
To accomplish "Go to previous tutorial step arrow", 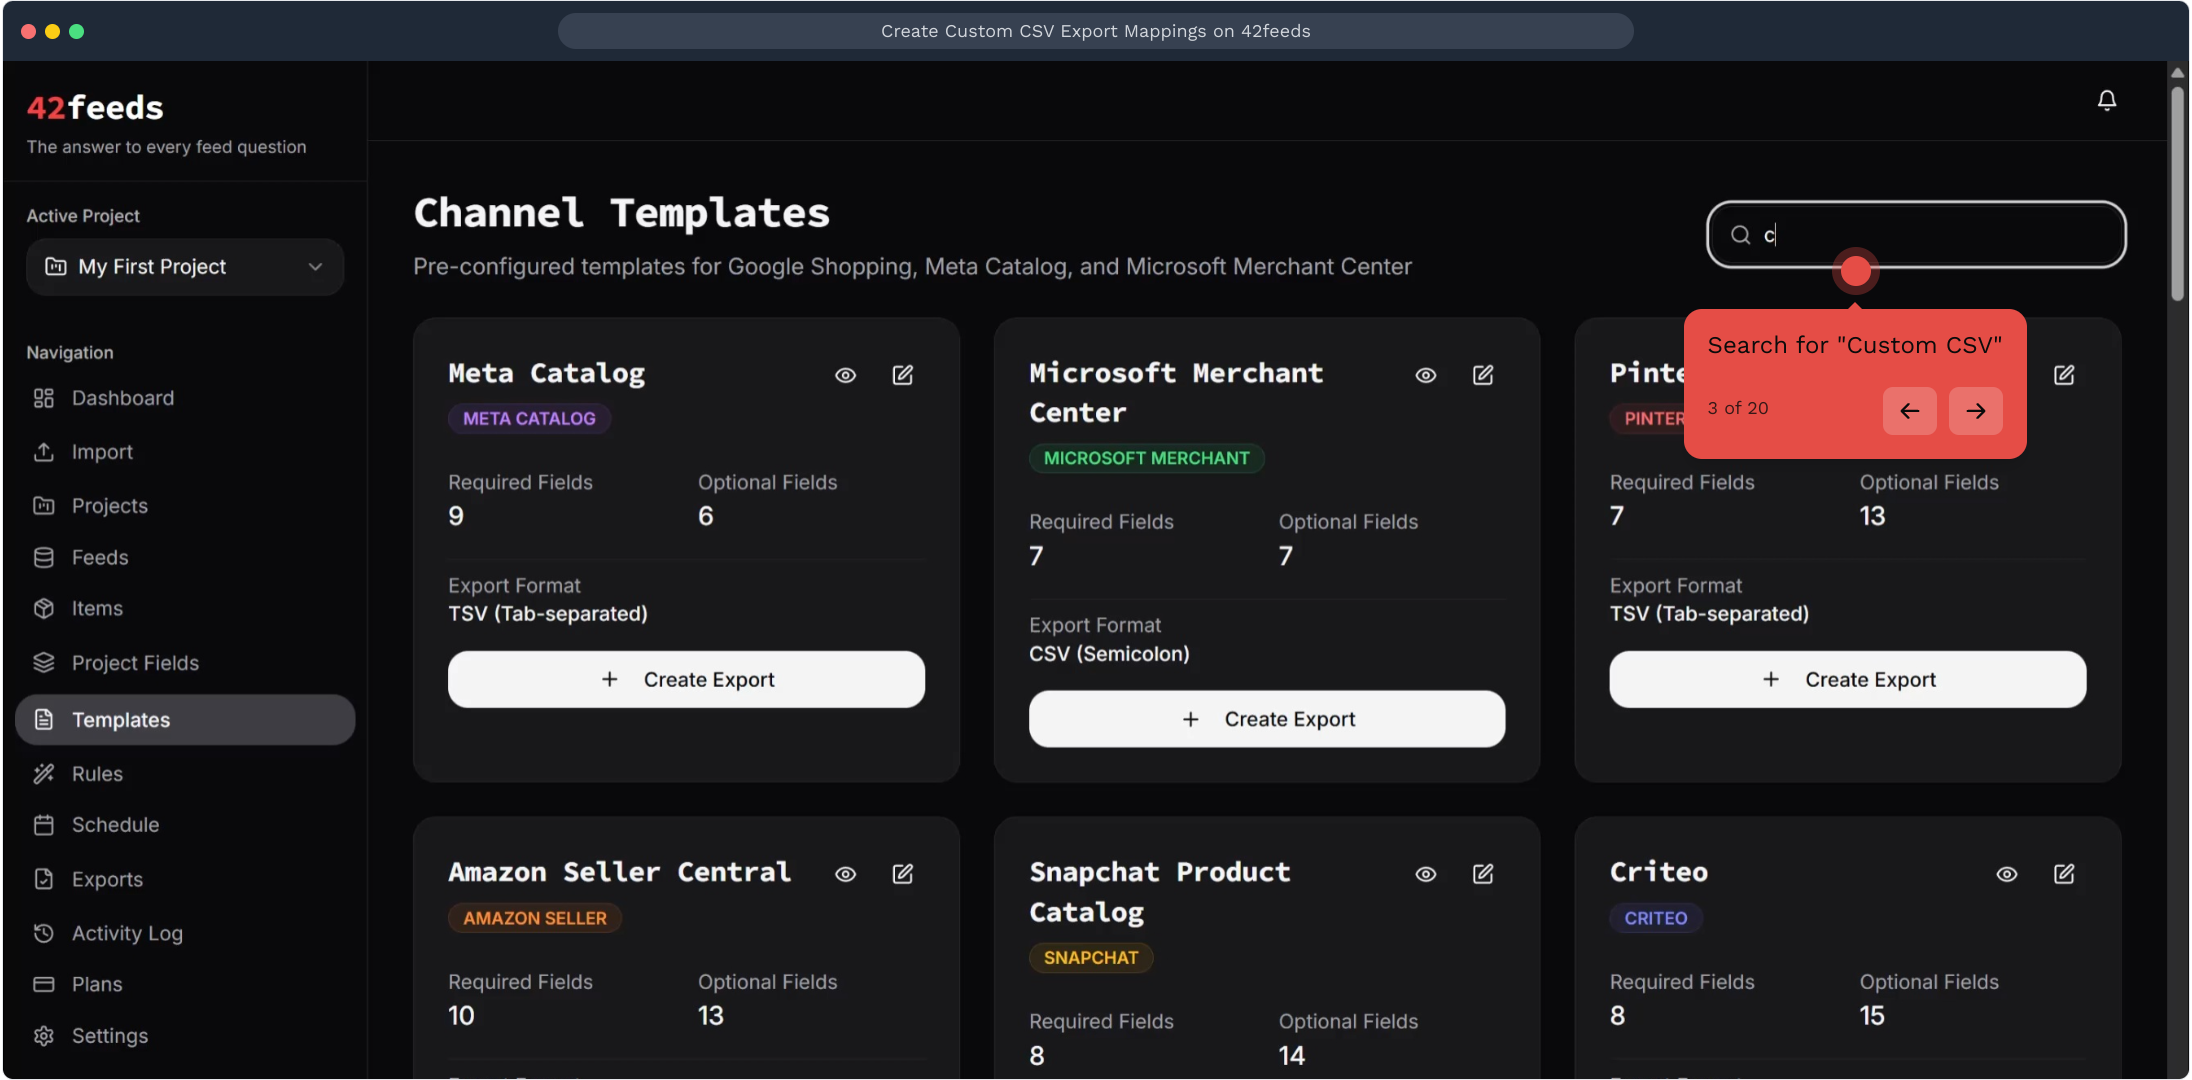I will (x=1909, y=411).
